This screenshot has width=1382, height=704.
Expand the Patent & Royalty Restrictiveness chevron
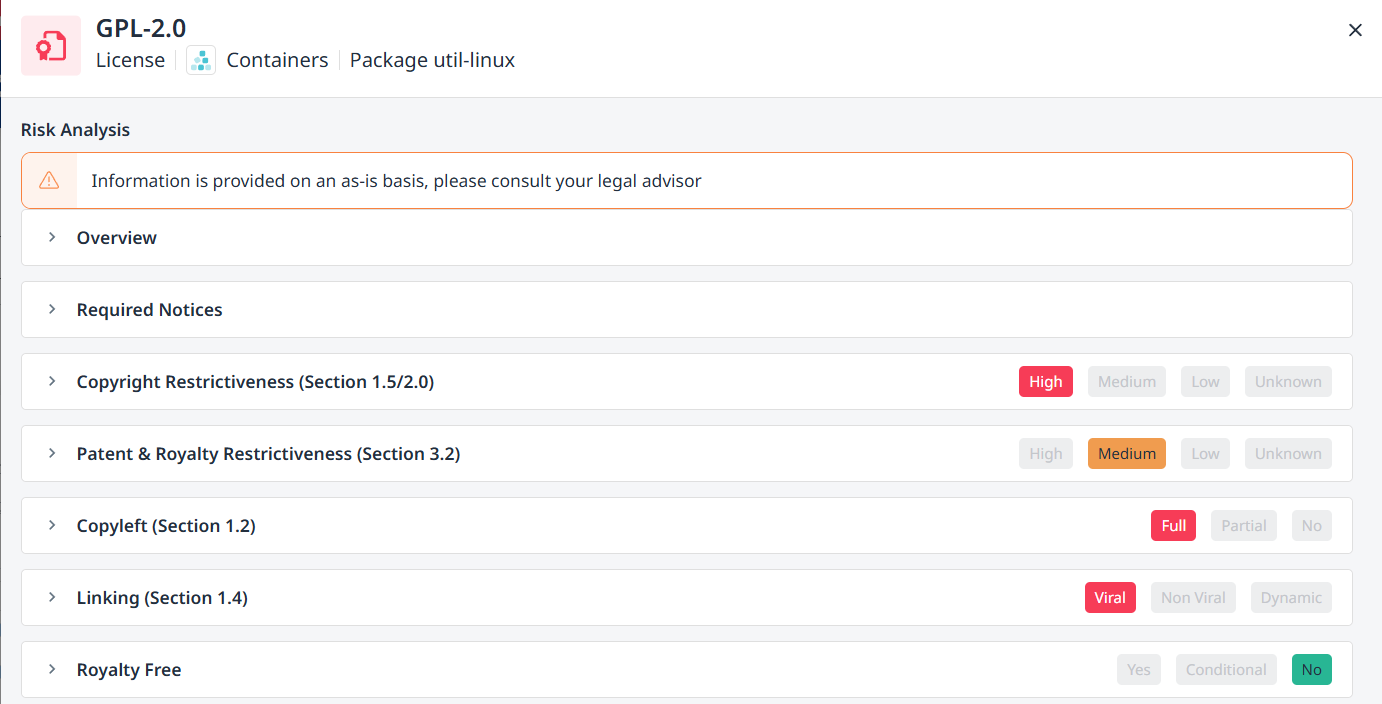(52, 454)
